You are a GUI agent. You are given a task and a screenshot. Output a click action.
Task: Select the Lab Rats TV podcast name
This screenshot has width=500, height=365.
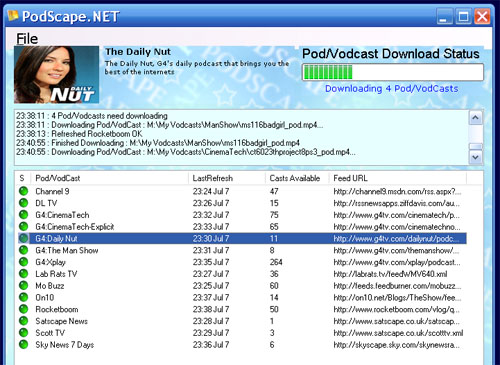click(x=56, y=274)
